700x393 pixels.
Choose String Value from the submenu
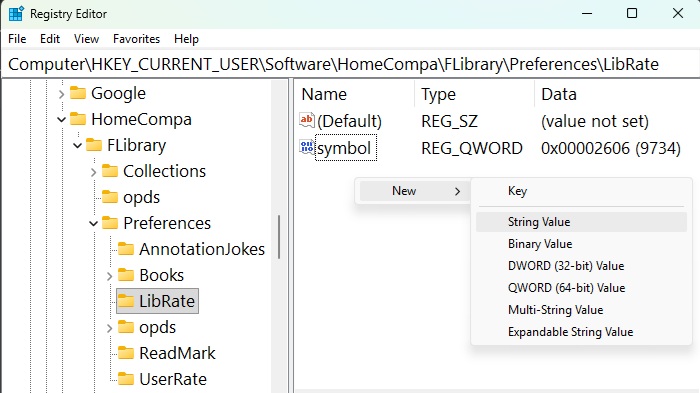581,222
